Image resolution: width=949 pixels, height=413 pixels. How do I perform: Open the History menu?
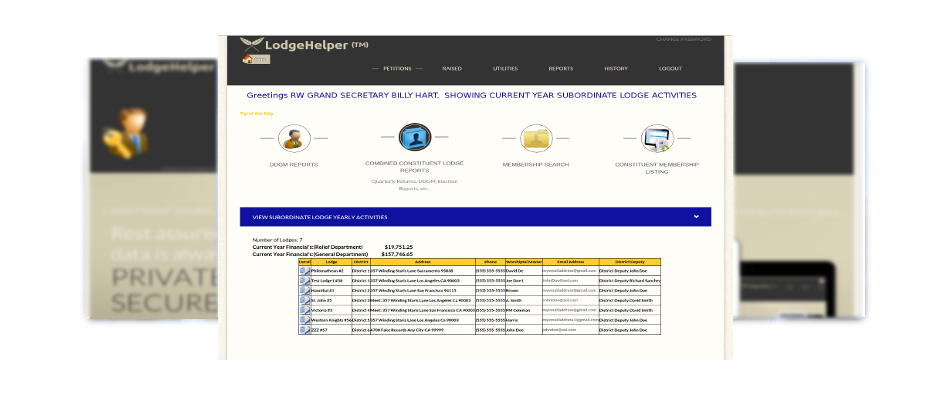tap(616, 69)
